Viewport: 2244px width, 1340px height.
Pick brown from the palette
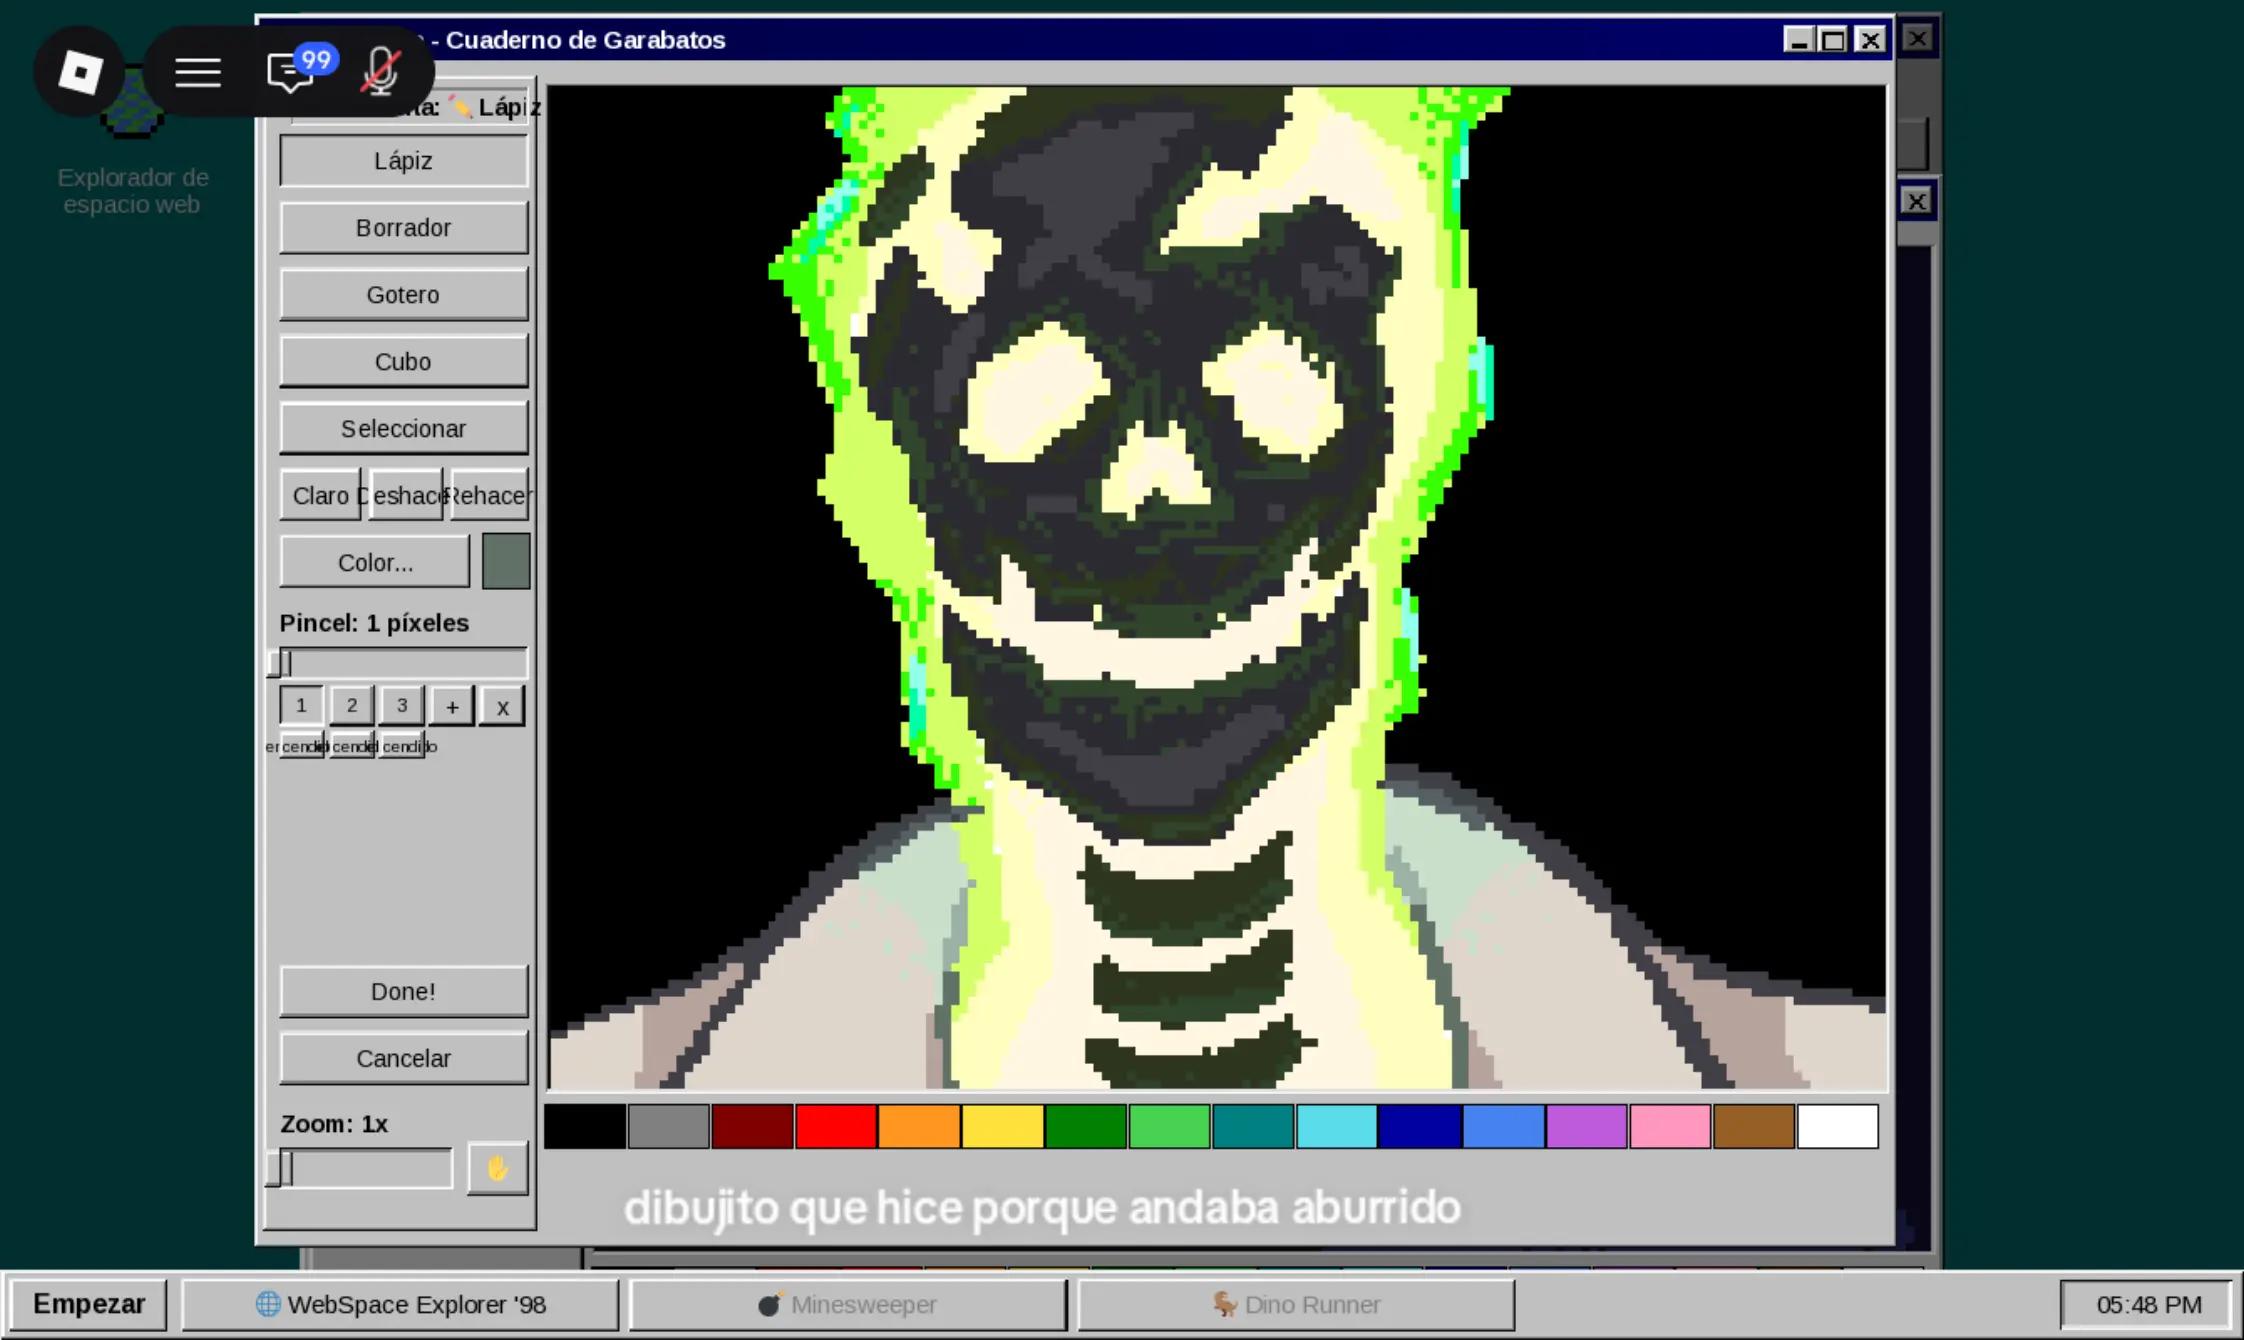click(x=1755, y=1127)
